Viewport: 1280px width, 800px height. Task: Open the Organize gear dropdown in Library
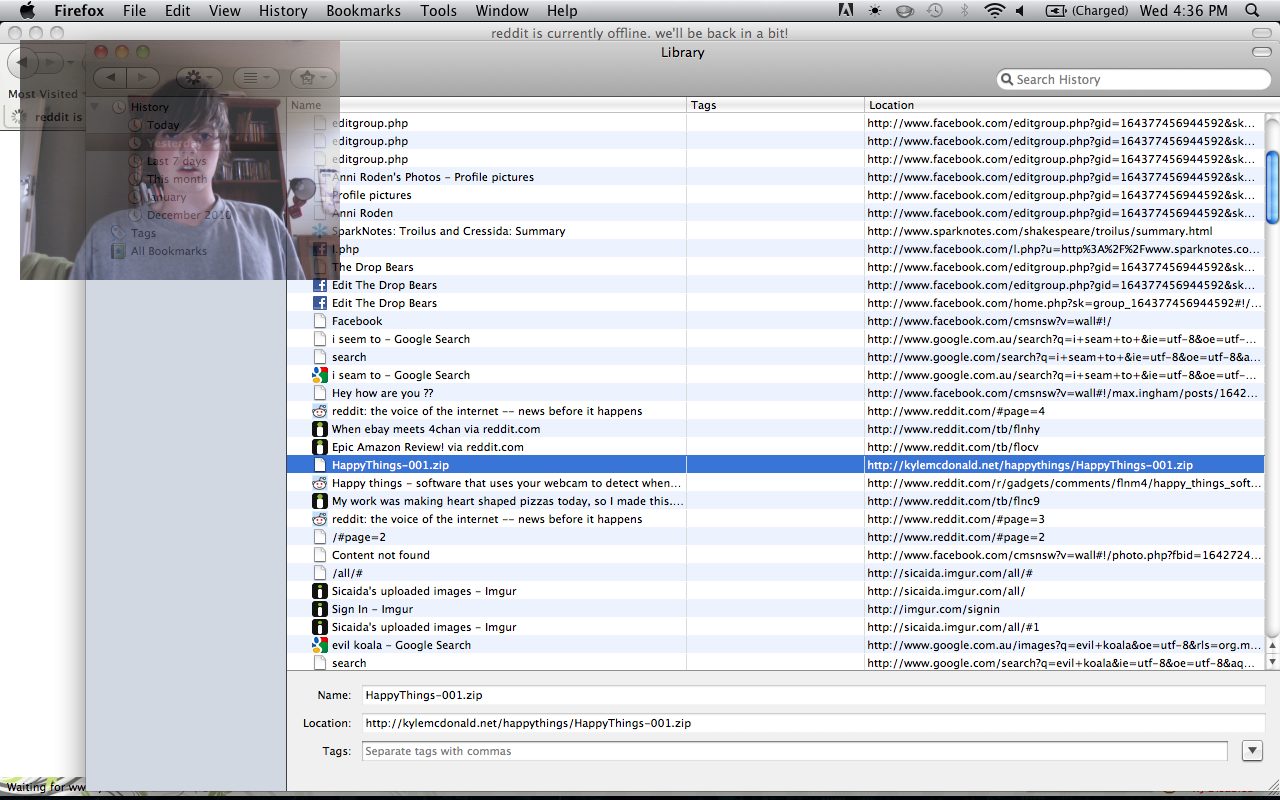pos(199,78)
